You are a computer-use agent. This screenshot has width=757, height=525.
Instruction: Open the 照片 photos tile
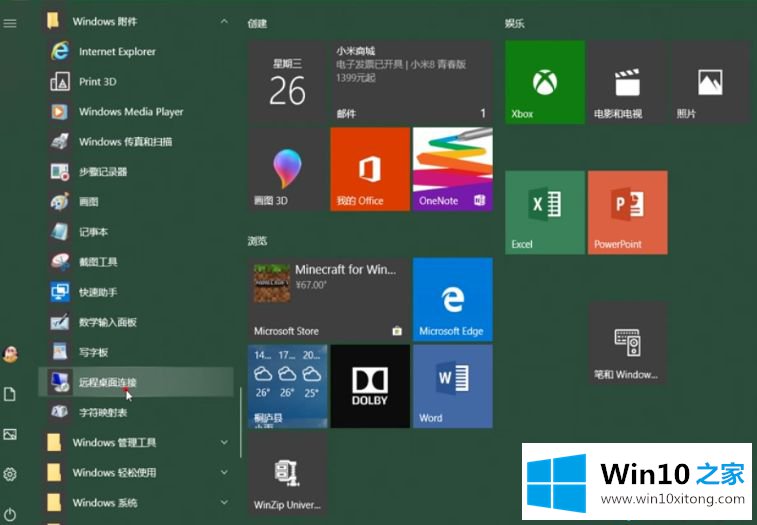click(710, 82)
